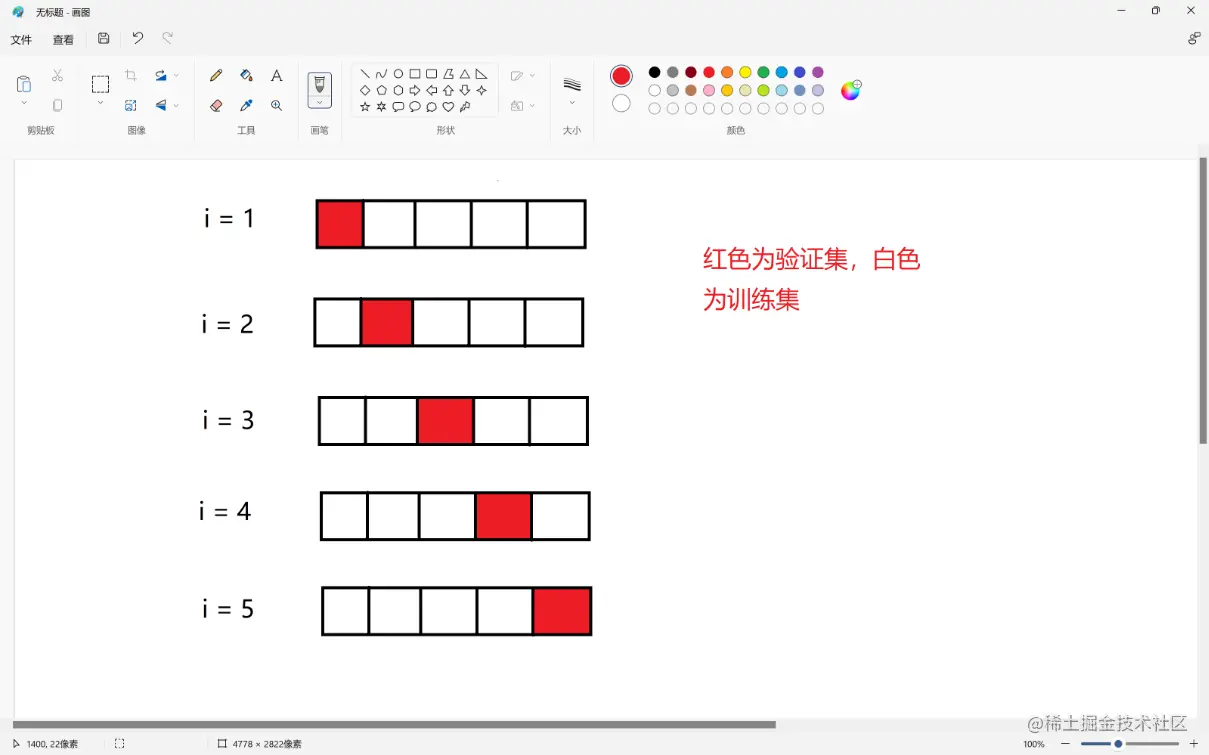The width and height of the screenshot is (1209, 755).
Task: Select the Pencil tool
Action: [x=216, y=76]
